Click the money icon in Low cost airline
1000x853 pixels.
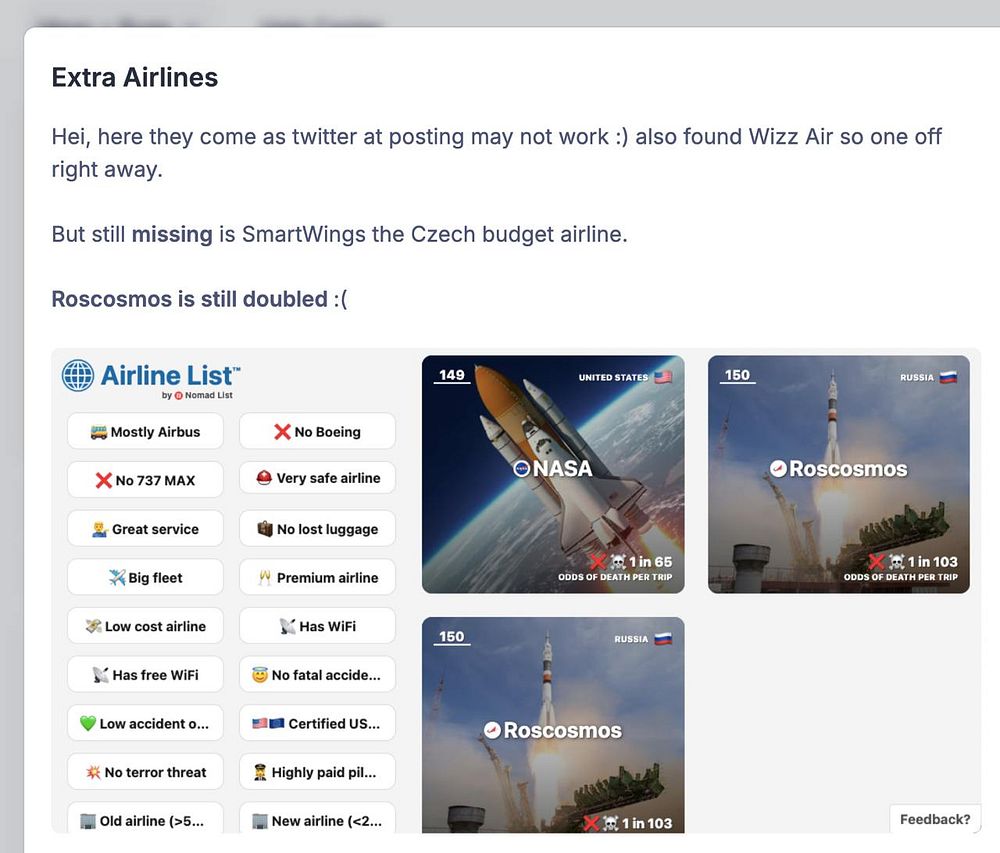pyautogui.click(x=94, y=626)
